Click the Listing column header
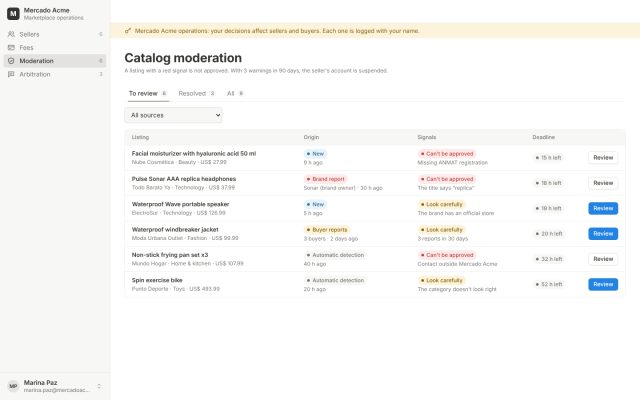The image size is (640, 400). point(140,137)
